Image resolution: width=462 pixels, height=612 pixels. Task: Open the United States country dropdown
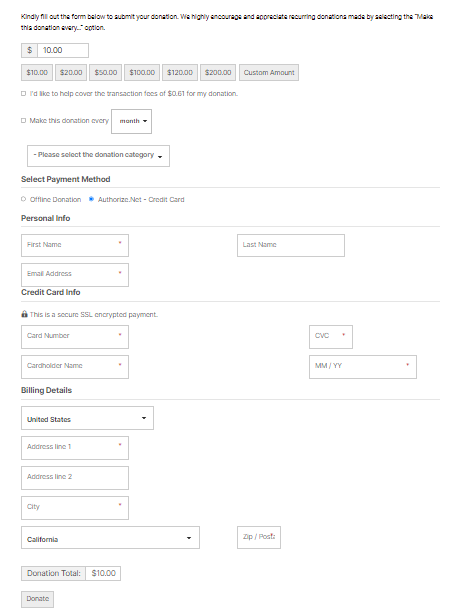(87, 418)
